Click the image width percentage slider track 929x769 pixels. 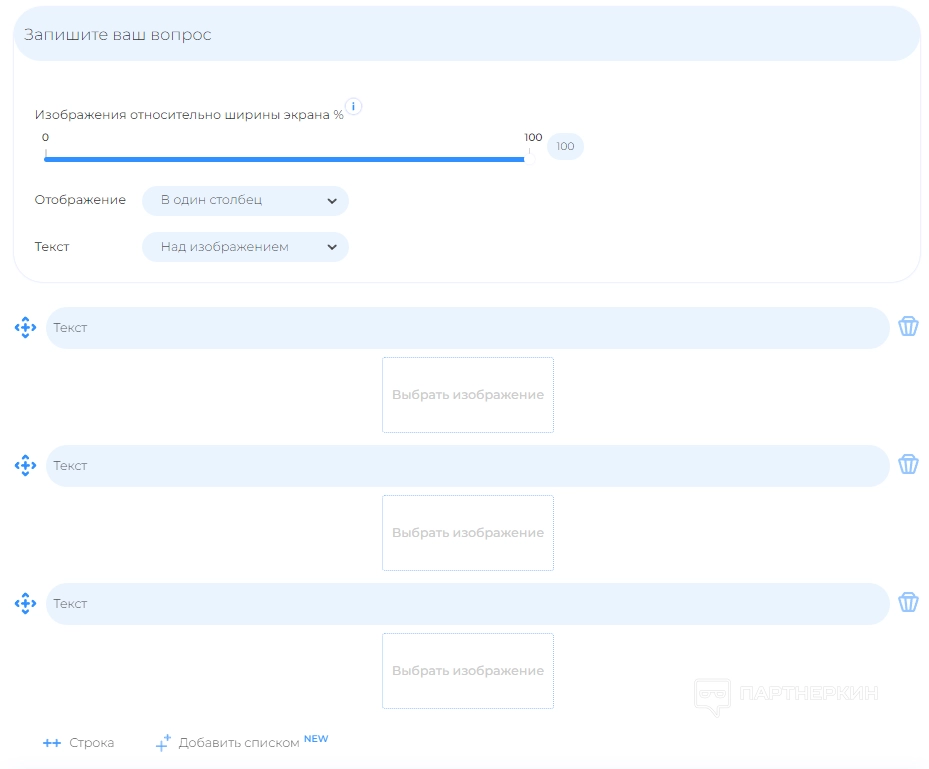(x=285, y=158)
